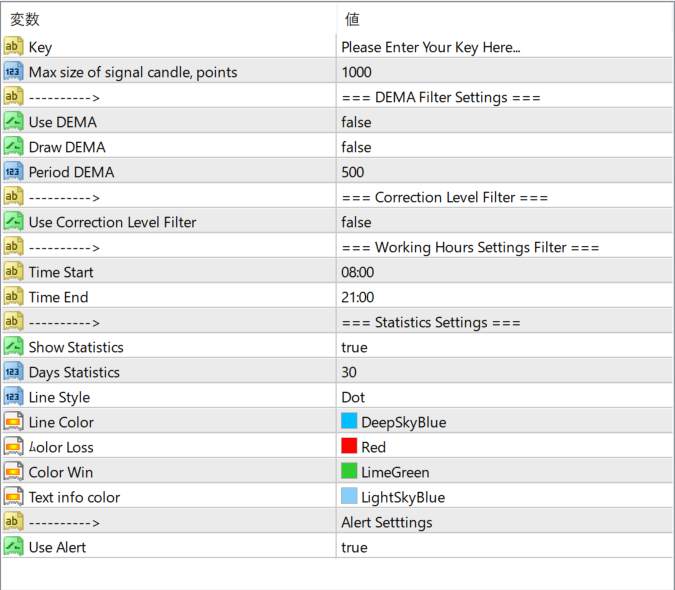Open the LimeGreen Color Win value list

point(505,472)
